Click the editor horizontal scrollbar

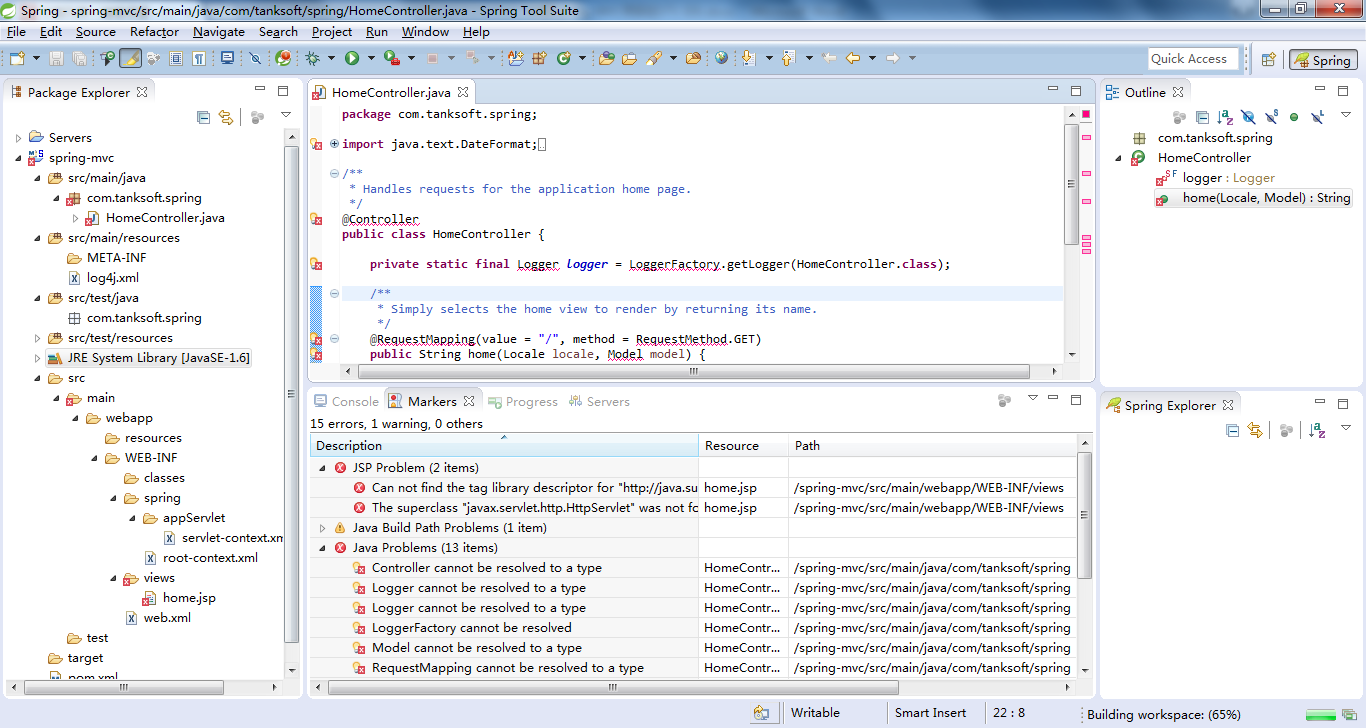click(x=693, y=371)
